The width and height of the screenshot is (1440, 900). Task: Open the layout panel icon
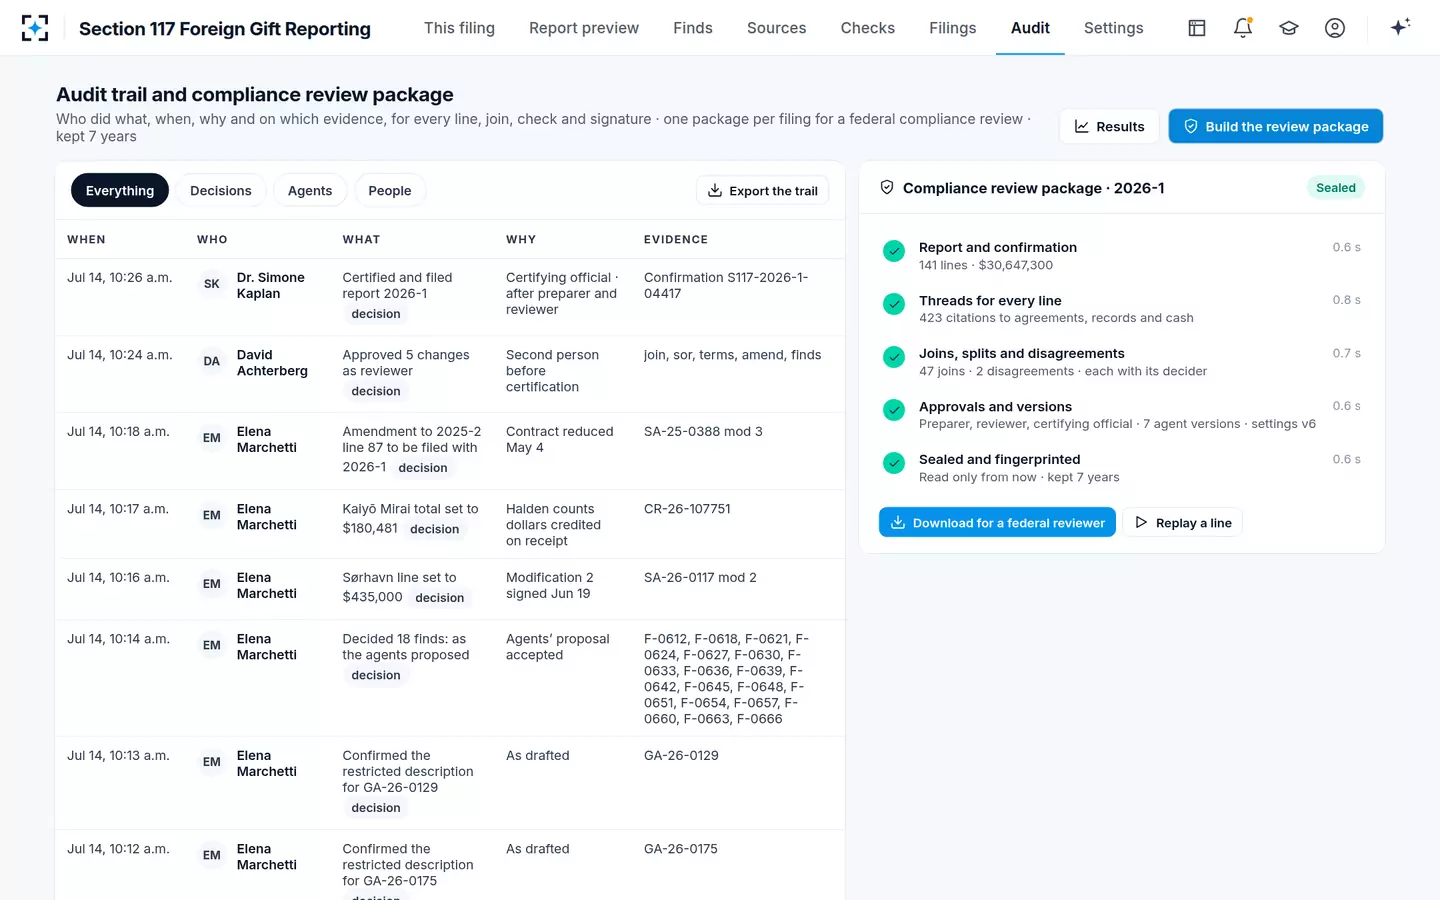(1197, 28)
